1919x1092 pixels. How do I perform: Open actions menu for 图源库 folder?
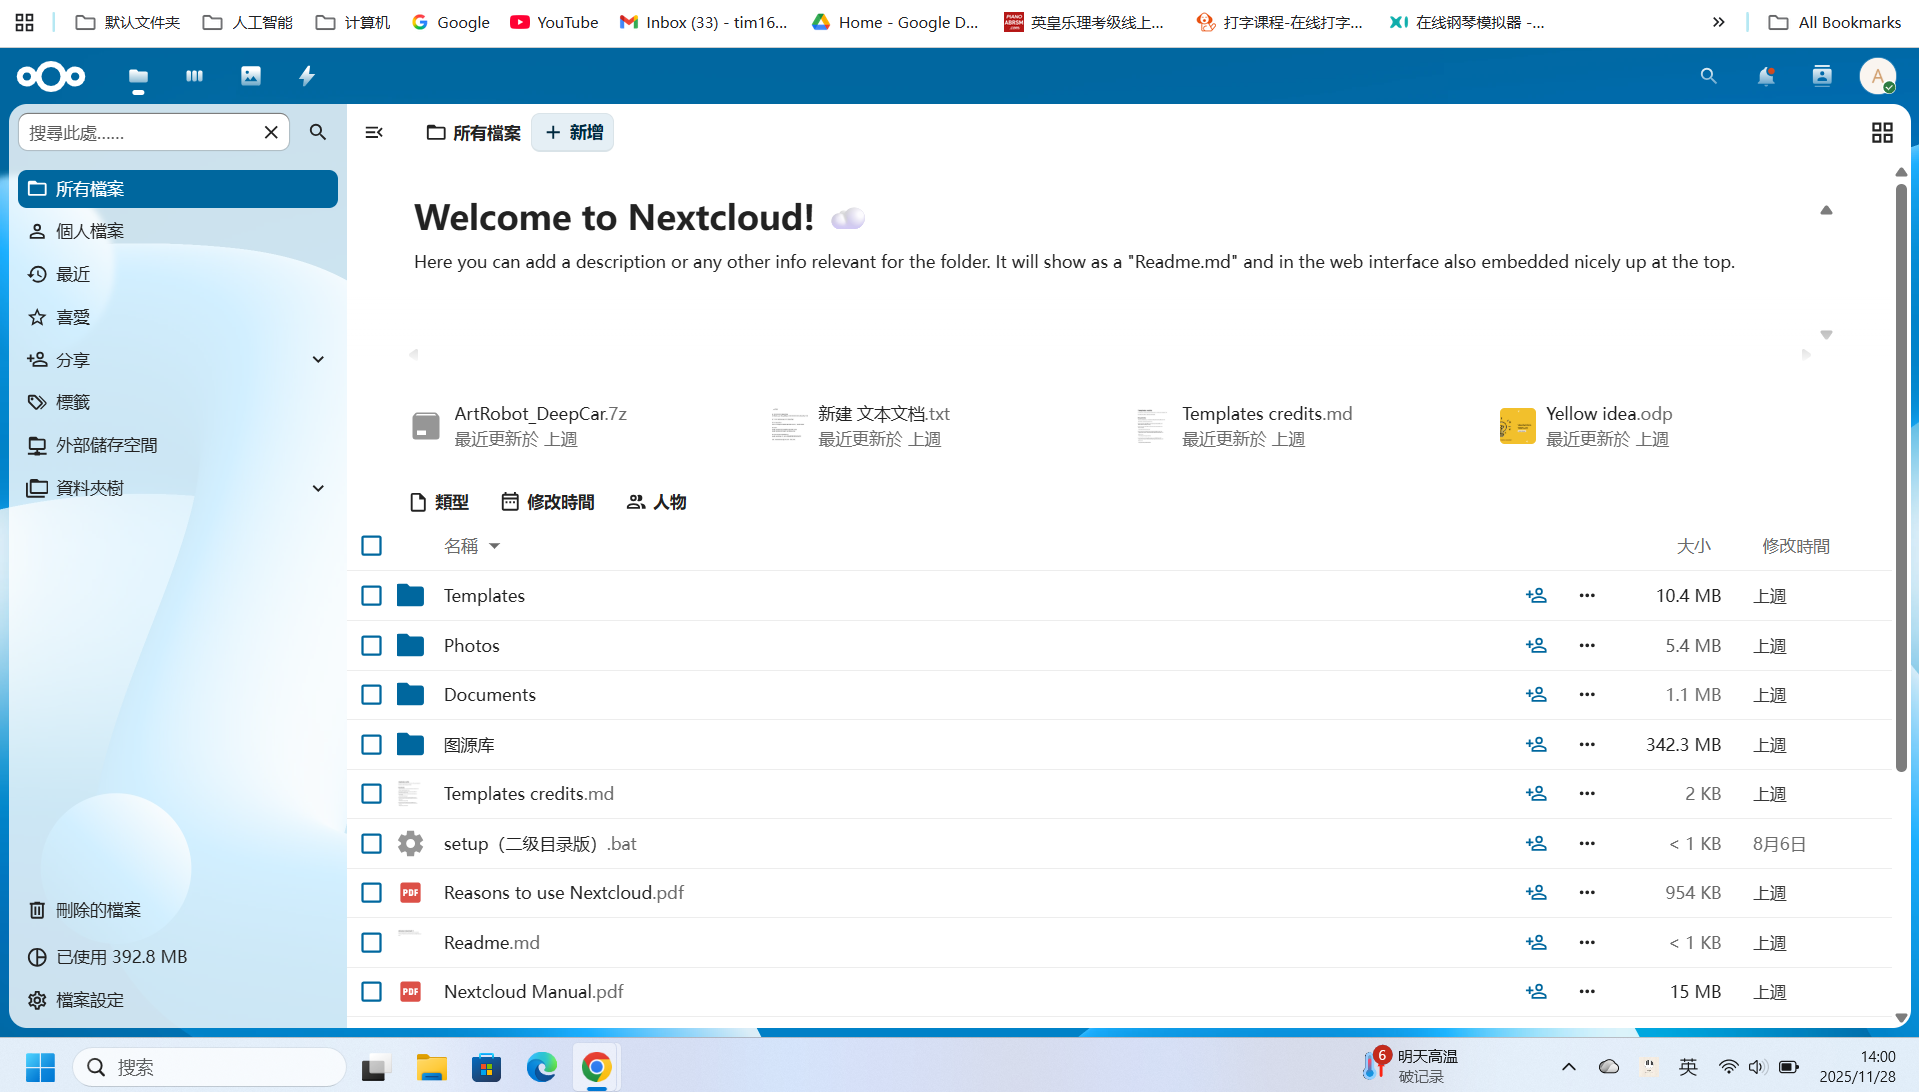[x=1587, y=745]
